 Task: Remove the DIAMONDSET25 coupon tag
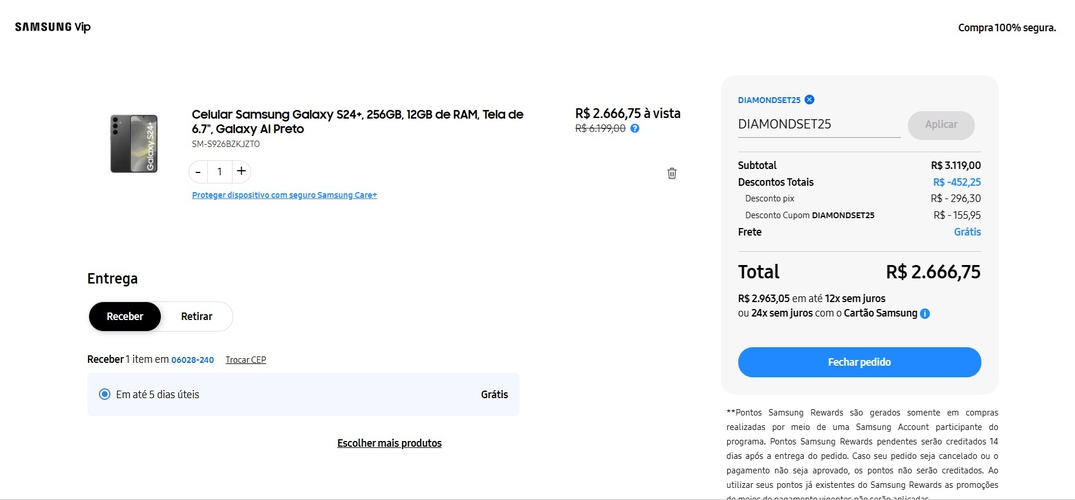point(809,100)
